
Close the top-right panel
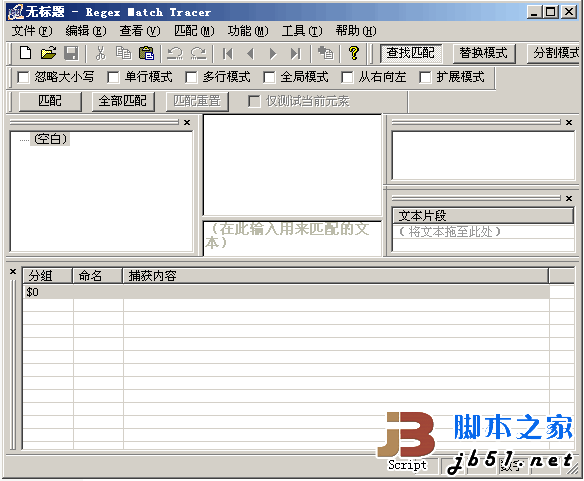569,122
